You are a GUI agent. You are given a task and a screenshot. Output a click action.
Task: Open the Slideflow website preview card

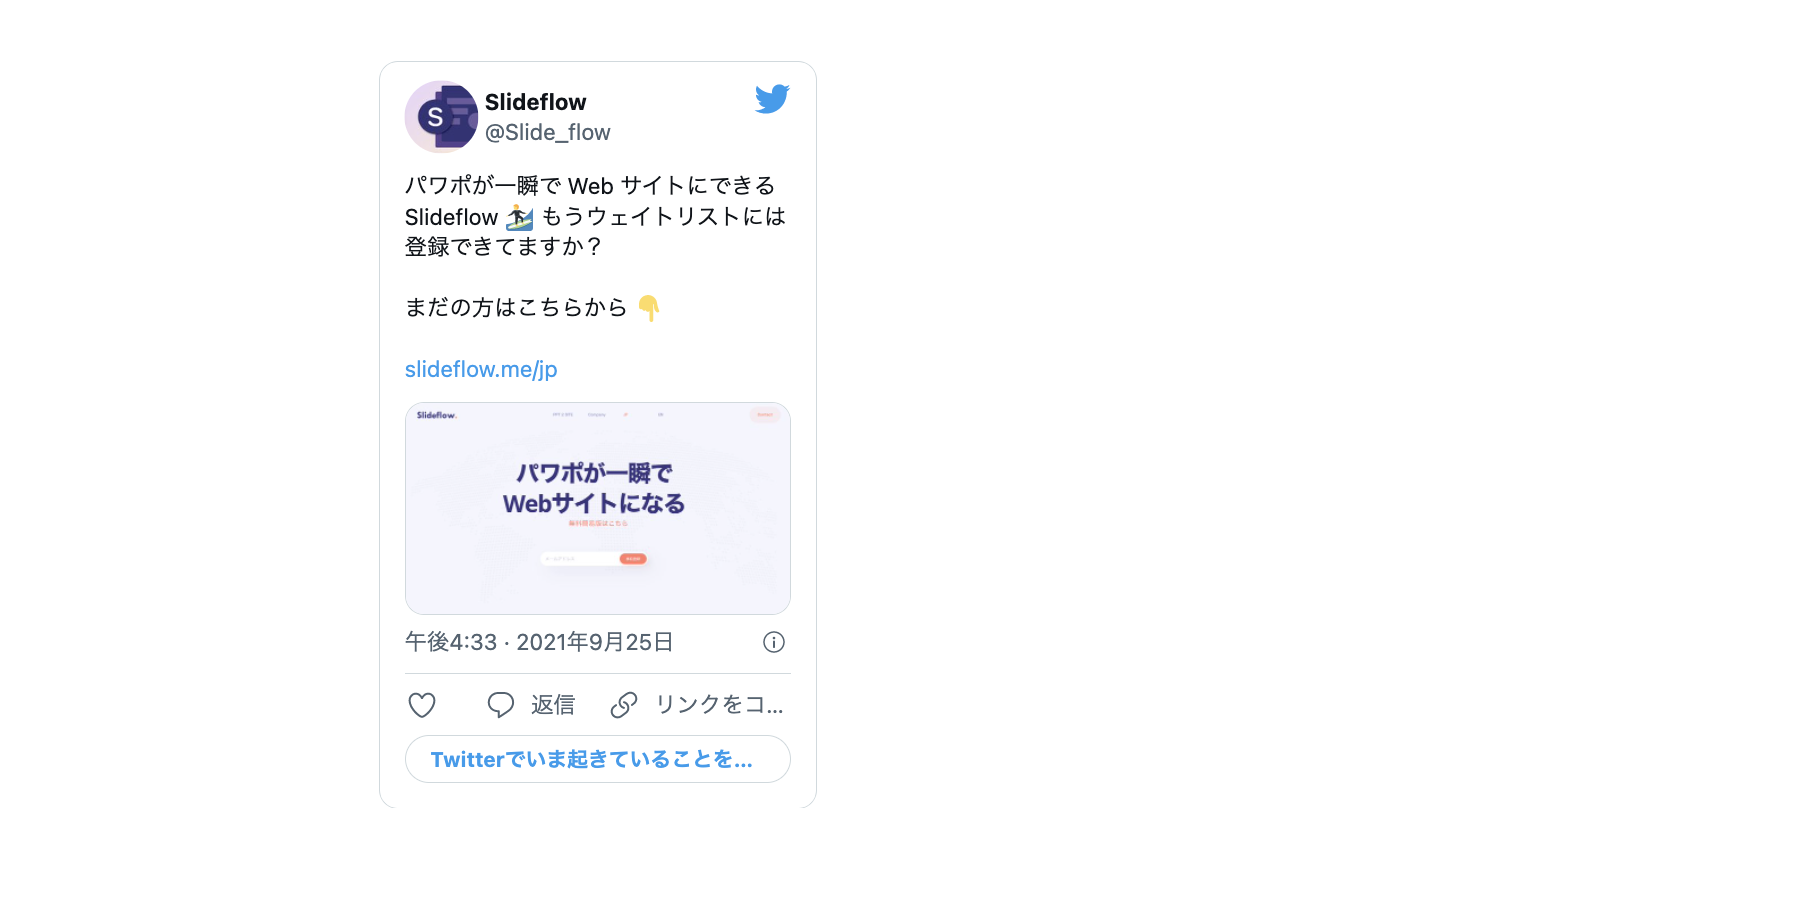pyautogui.click(x=598, y=508)
